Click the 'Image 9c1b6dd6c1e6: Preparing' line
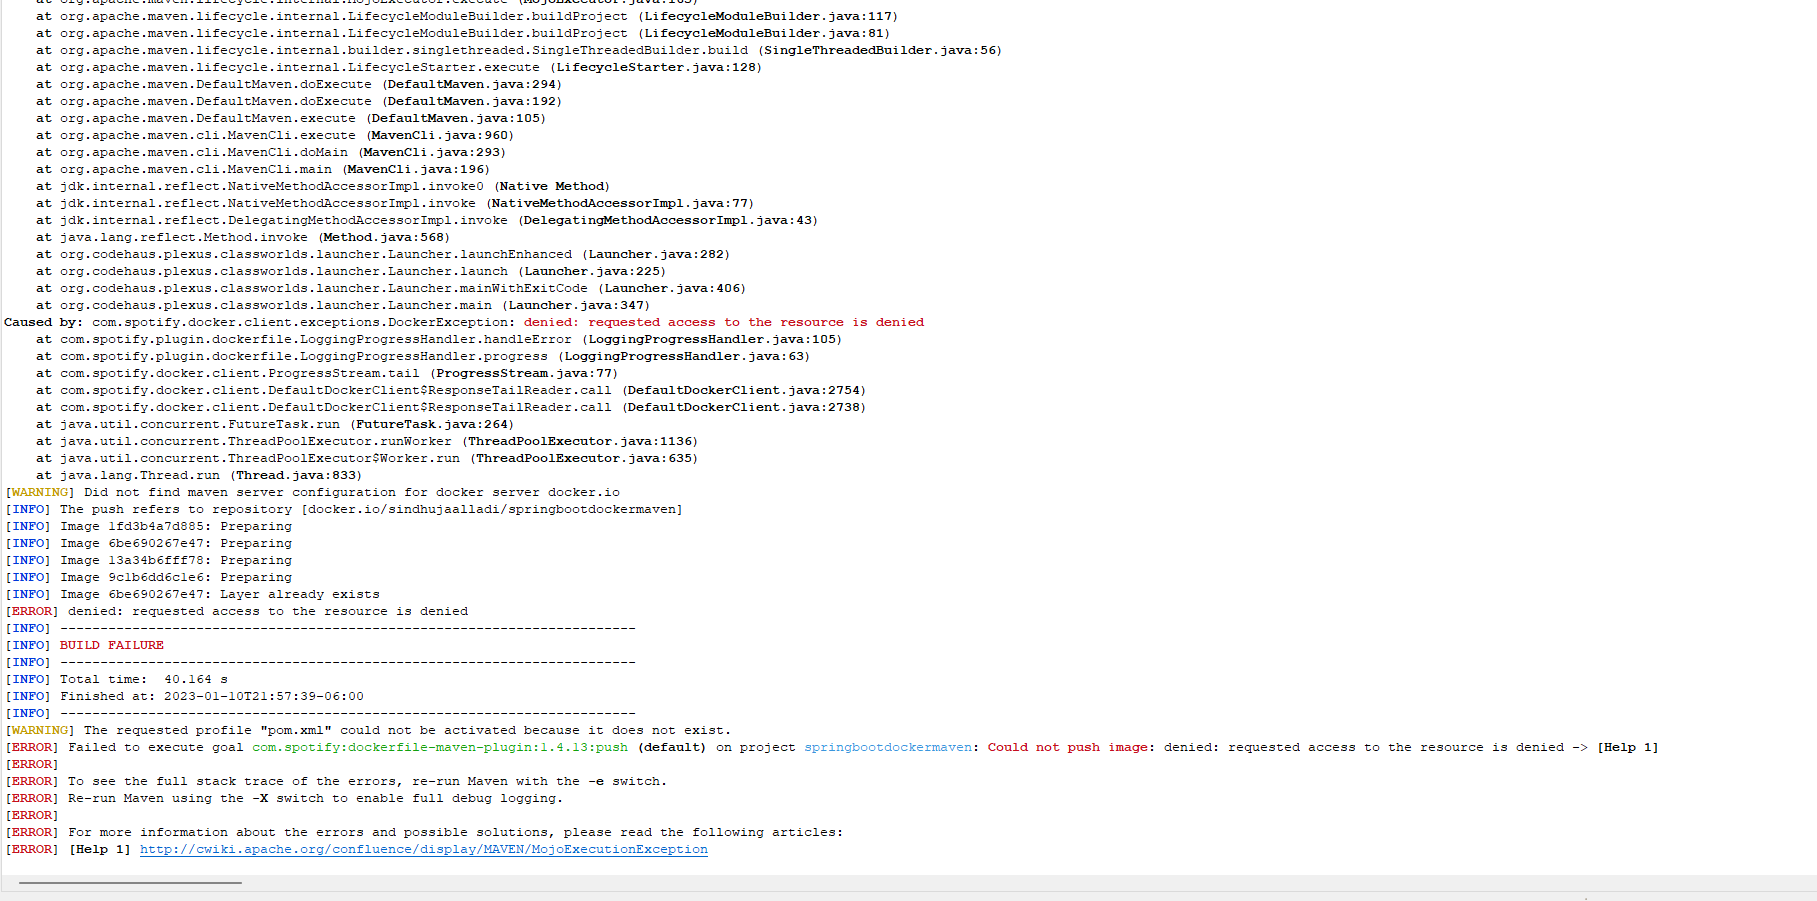Screen dimensions: 1817x901 pos(149,577)
